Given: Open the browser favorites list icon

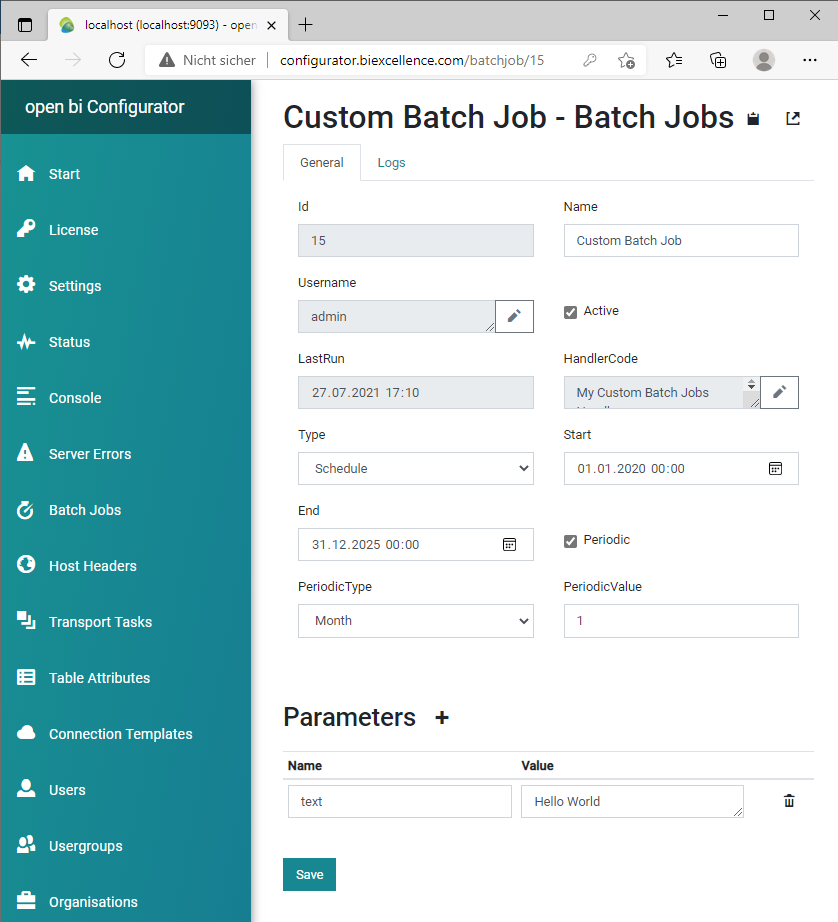Looking at the screenshot, I should coord(674,60).
